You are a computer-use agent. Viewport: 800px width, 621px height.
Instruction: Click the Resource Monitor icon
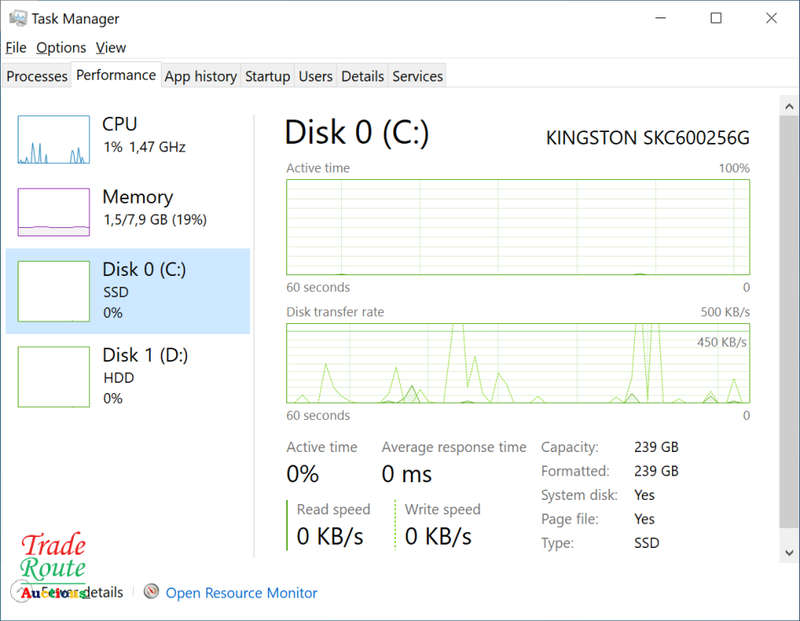click(x=151, y=591)
